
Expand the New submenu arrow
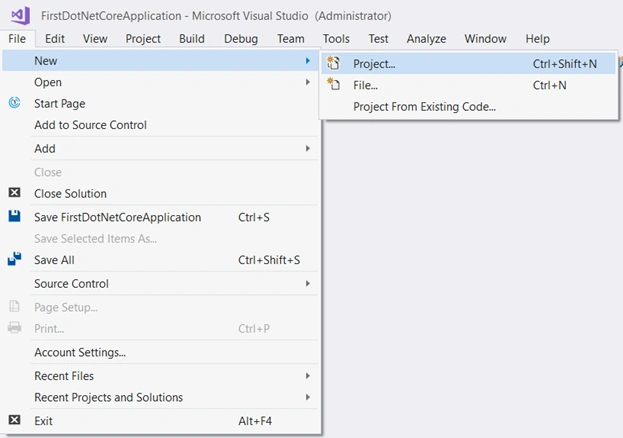308,60
